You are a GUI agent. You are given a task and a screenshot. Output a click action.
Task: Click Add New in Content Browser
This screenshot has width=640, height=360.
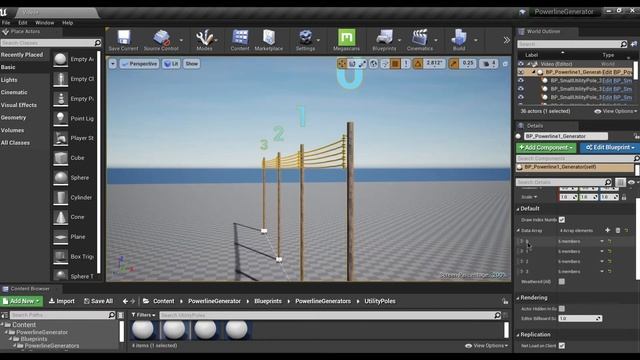[x=22, y=301]
